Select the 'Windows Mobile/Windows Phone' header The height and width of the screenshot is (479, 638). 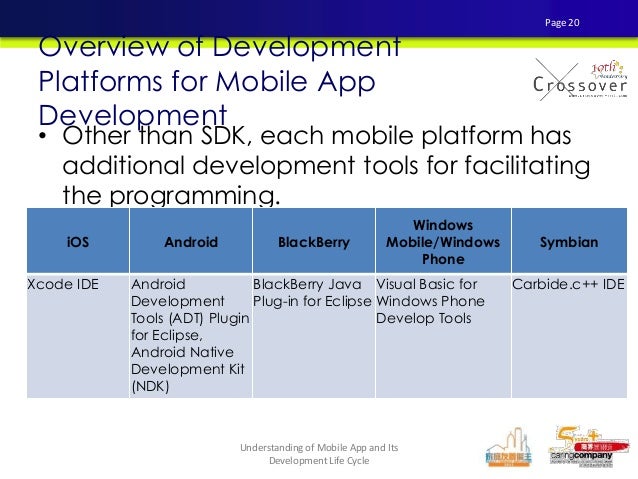(x=443, y=241)
